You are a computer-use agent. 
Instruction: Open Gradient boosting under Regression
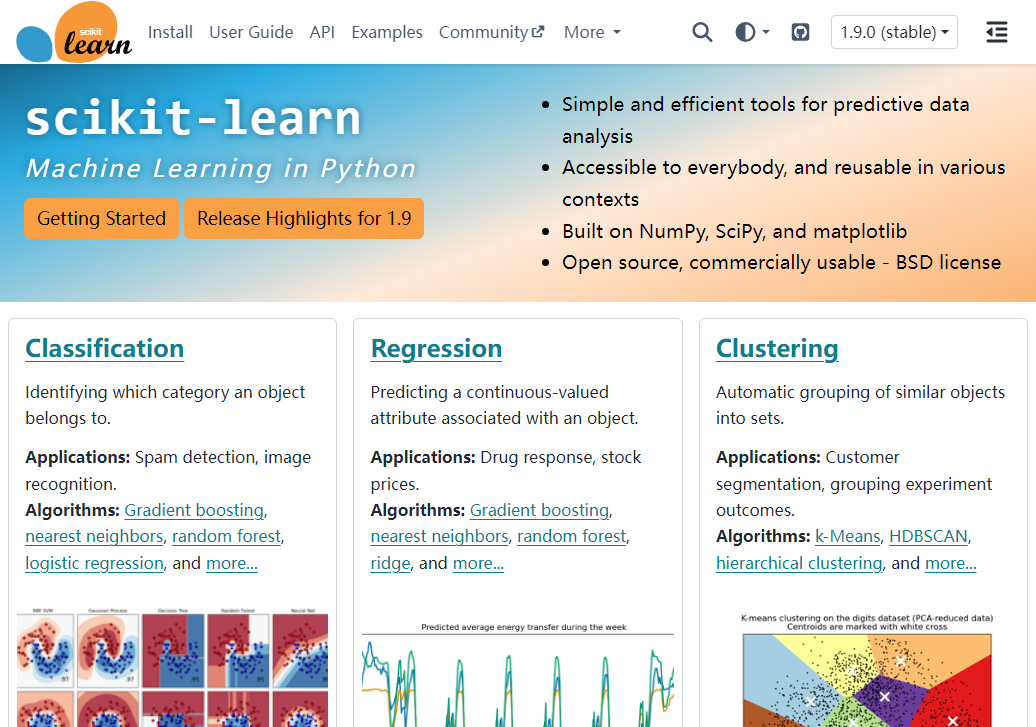point(540,510)
